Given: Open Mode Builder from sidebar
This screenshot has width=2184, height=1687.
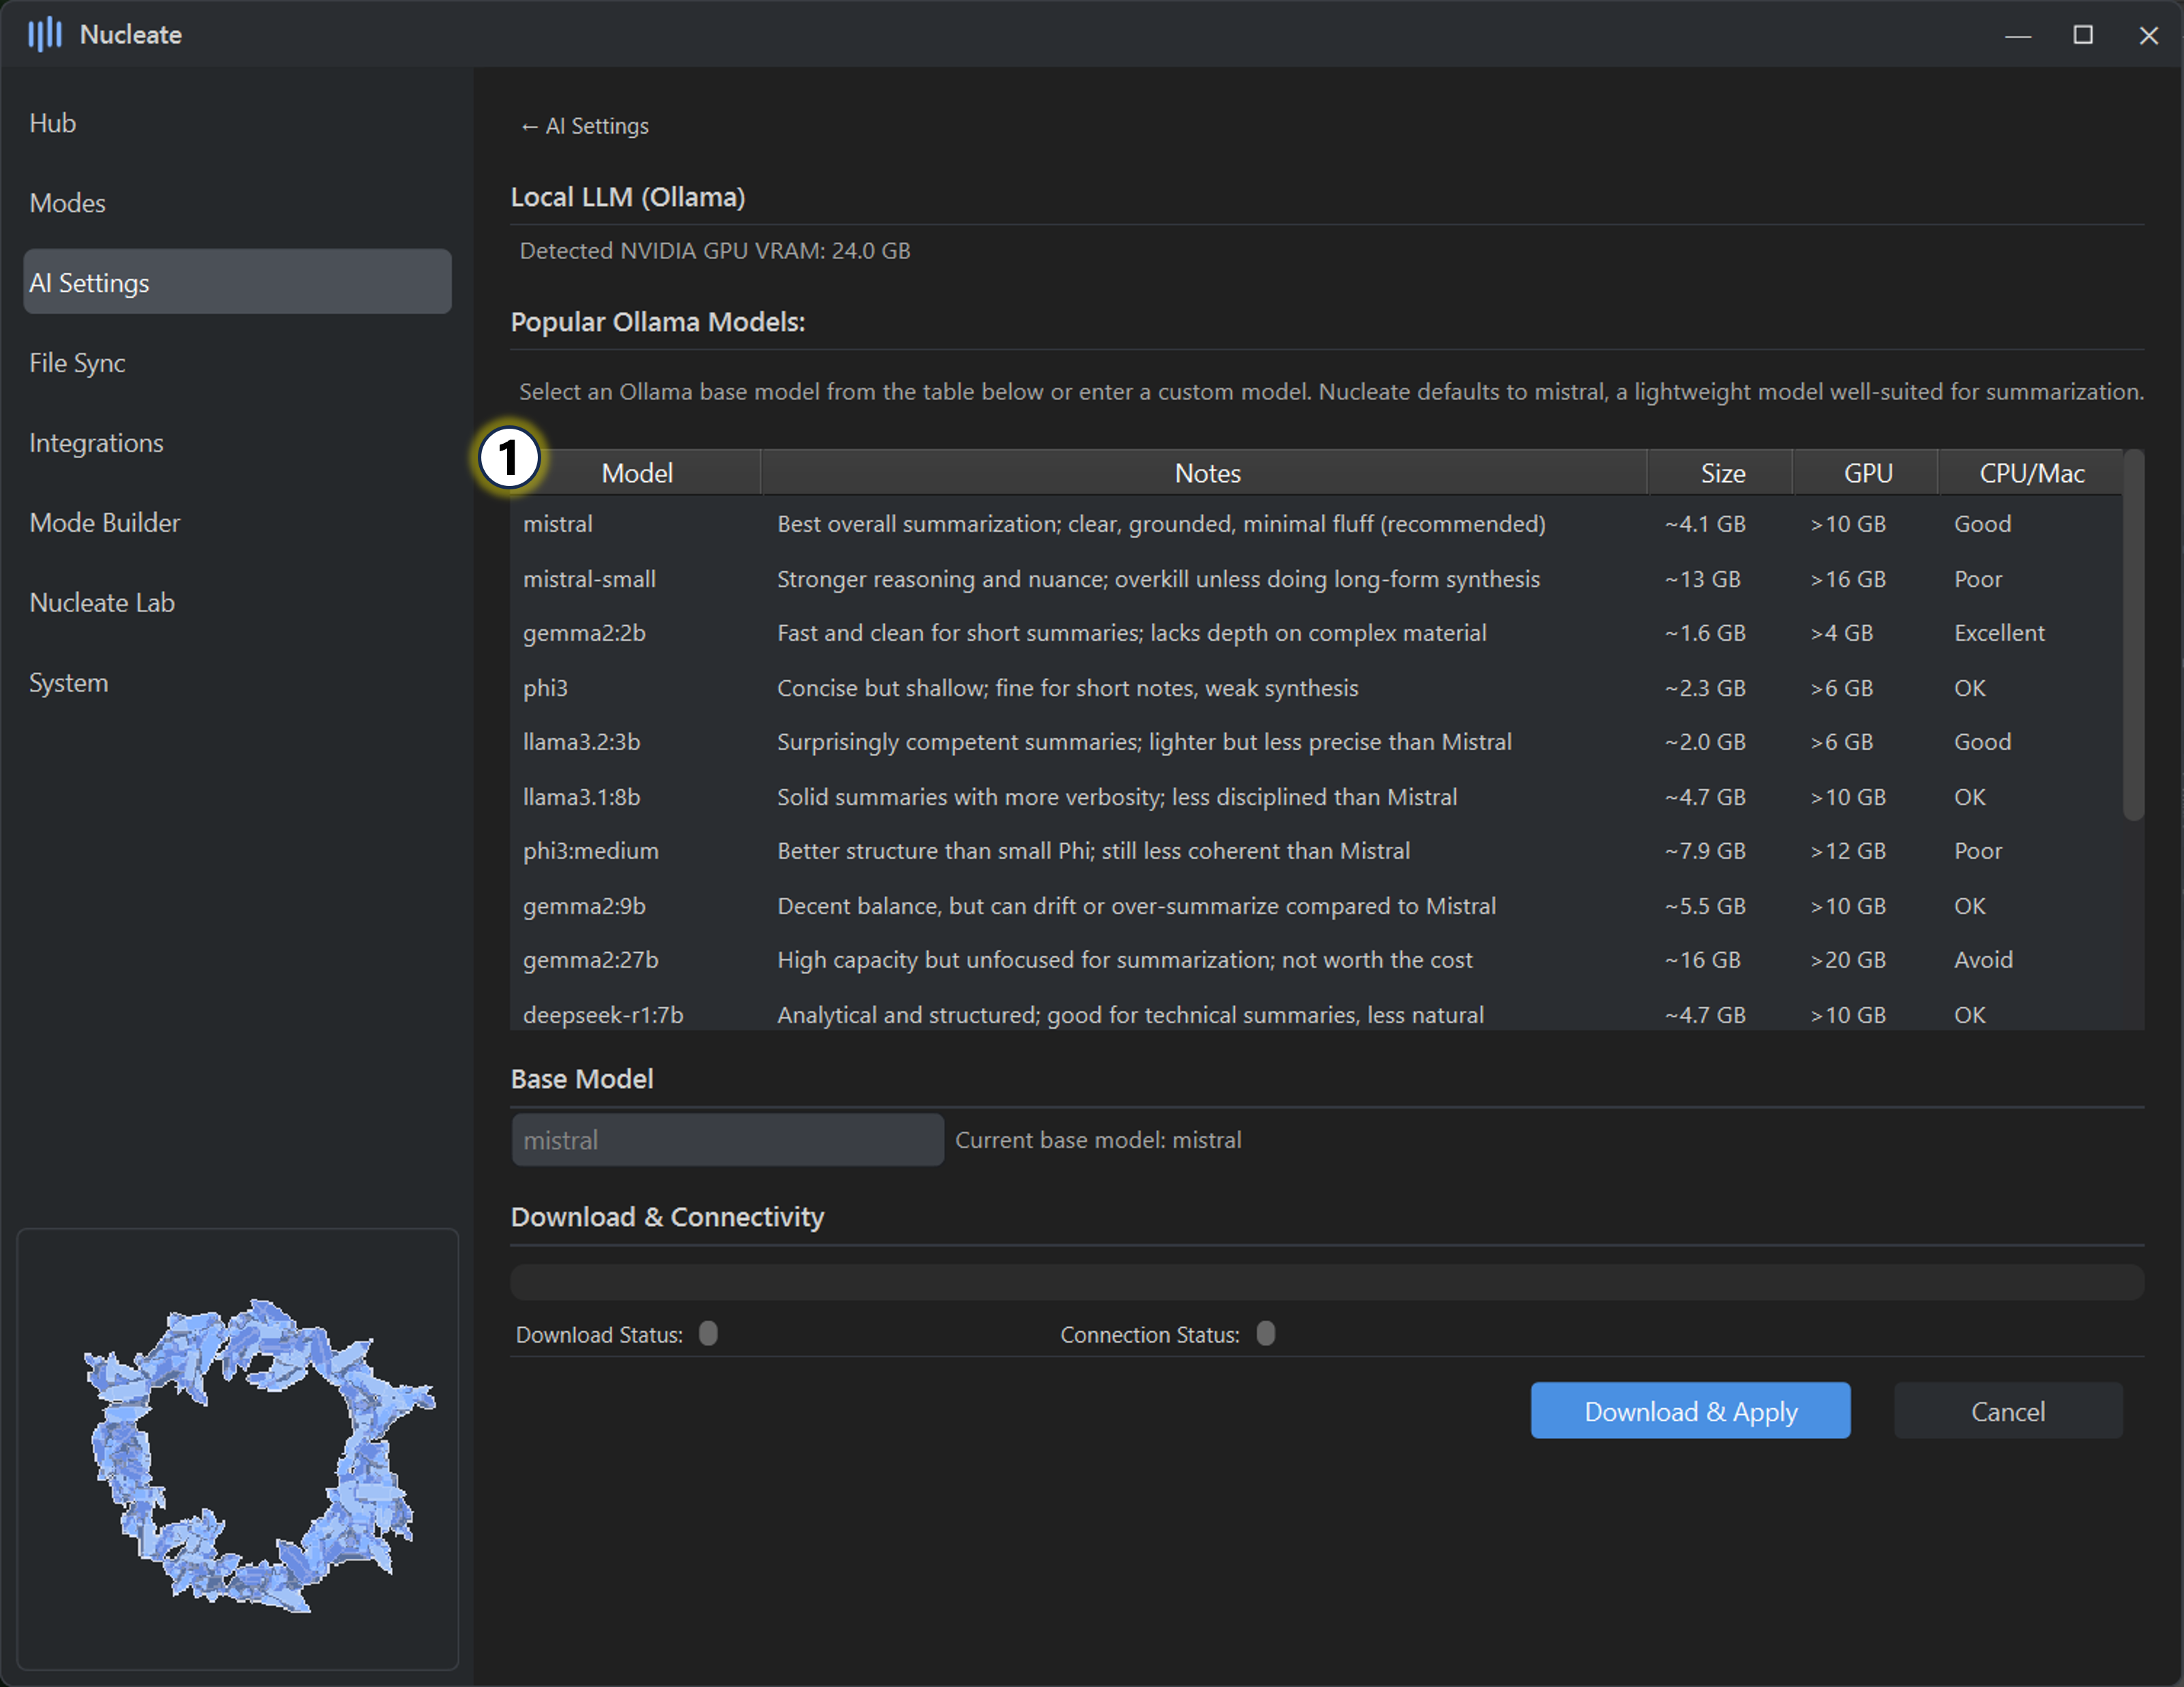Looking at the screenshot, I should pyautogui.click(x=105, y=523).
